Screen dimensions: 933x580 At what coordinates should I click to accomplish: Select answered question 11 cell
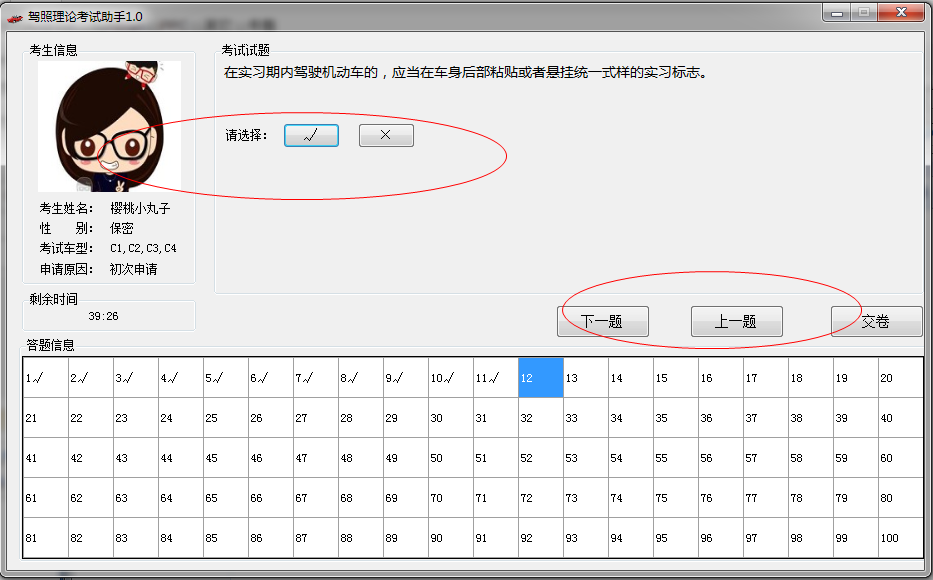coord(496,378)
